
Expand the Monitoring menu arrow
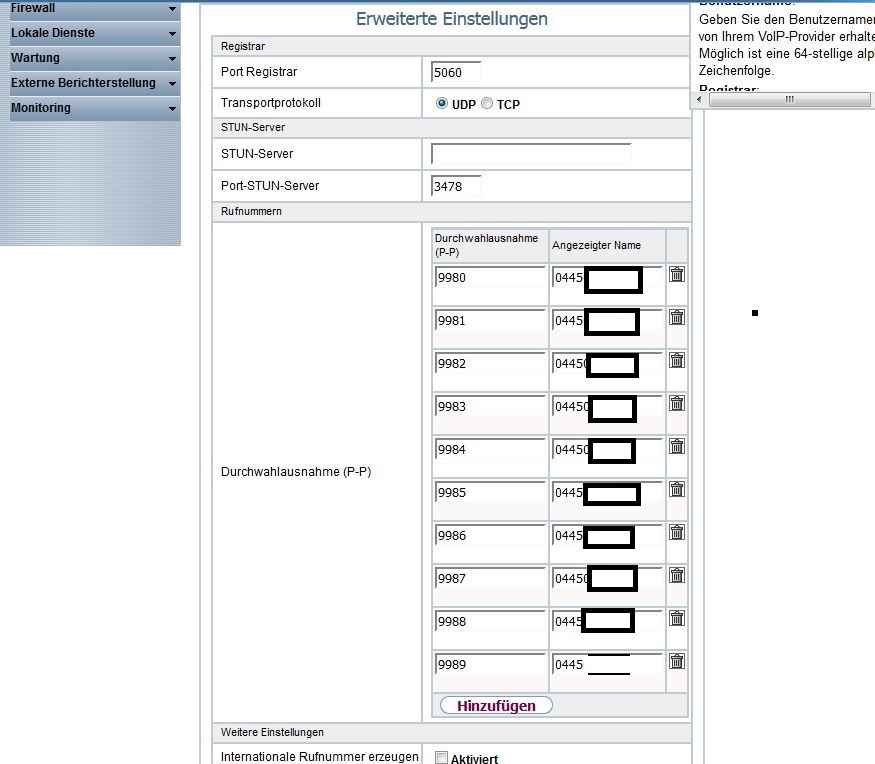[x=172, y=109]
